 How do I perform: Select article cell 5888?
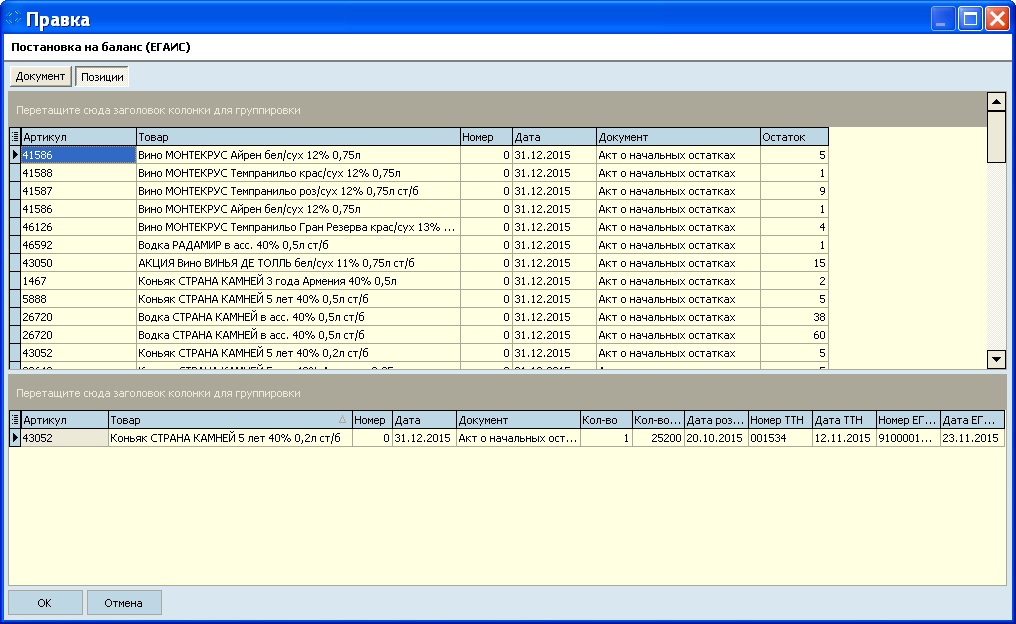(78, 299)
